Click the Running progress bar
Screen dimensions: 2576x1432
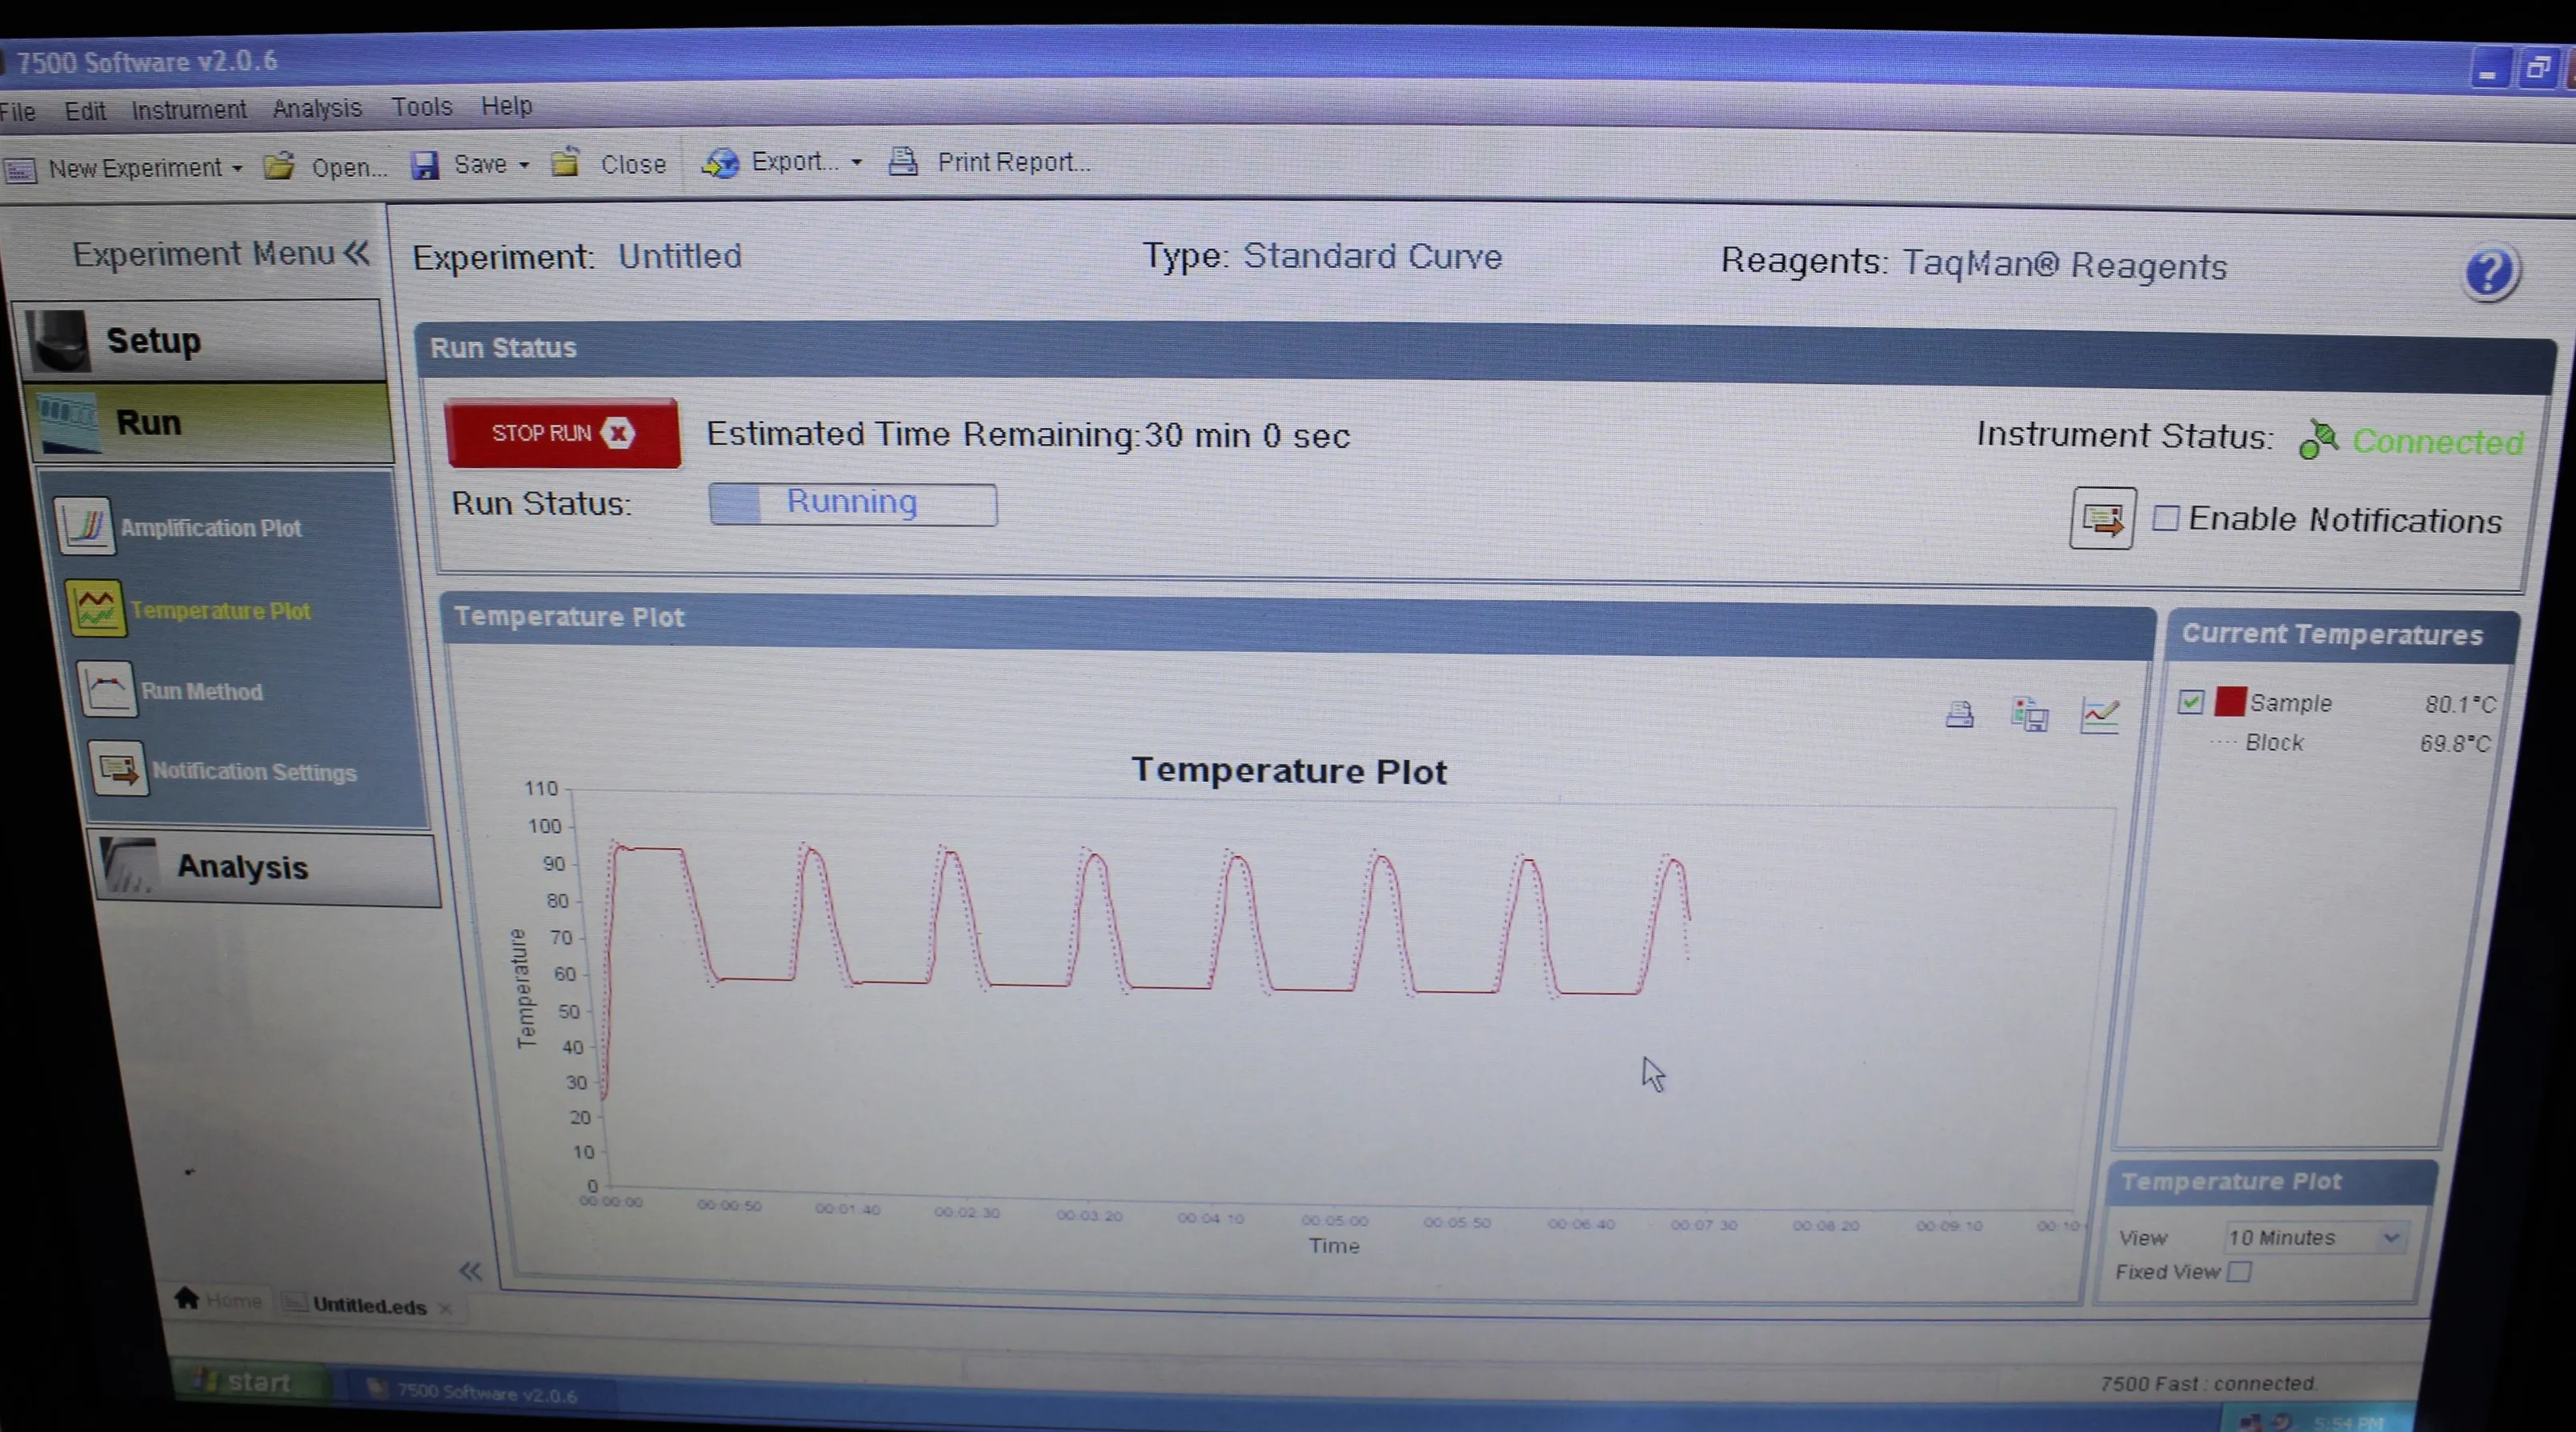point(852,503)
